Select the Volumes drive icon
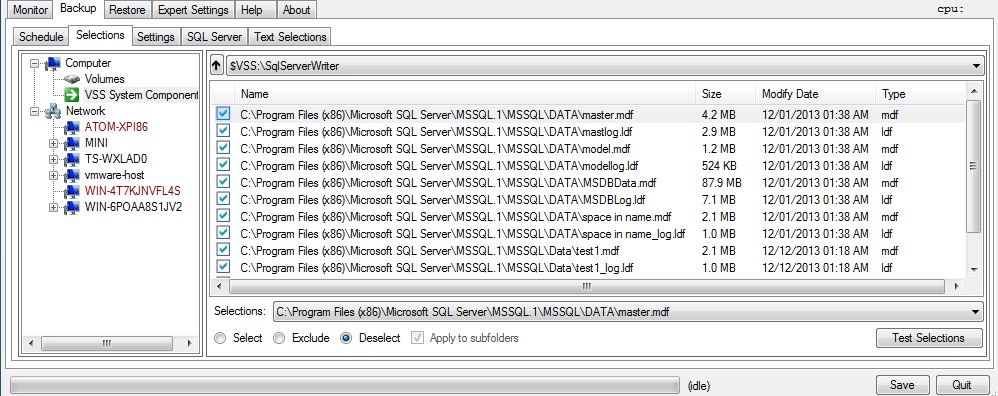 pyautogui.click(x=72, y=80)
